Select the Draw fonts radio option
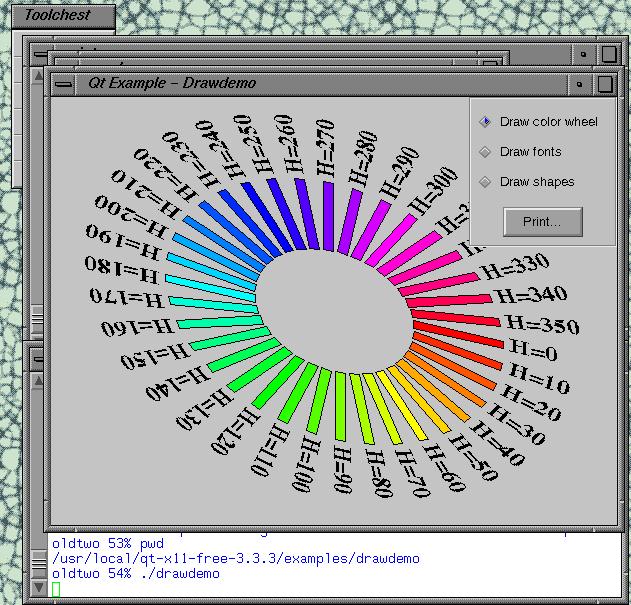631x605 pixels. [520, 152]
